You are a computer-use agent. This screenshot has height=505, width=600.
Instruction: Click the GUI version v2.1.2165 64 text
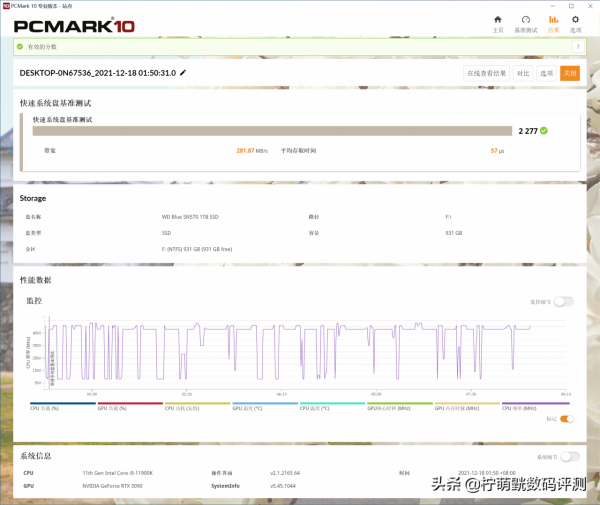285,473
